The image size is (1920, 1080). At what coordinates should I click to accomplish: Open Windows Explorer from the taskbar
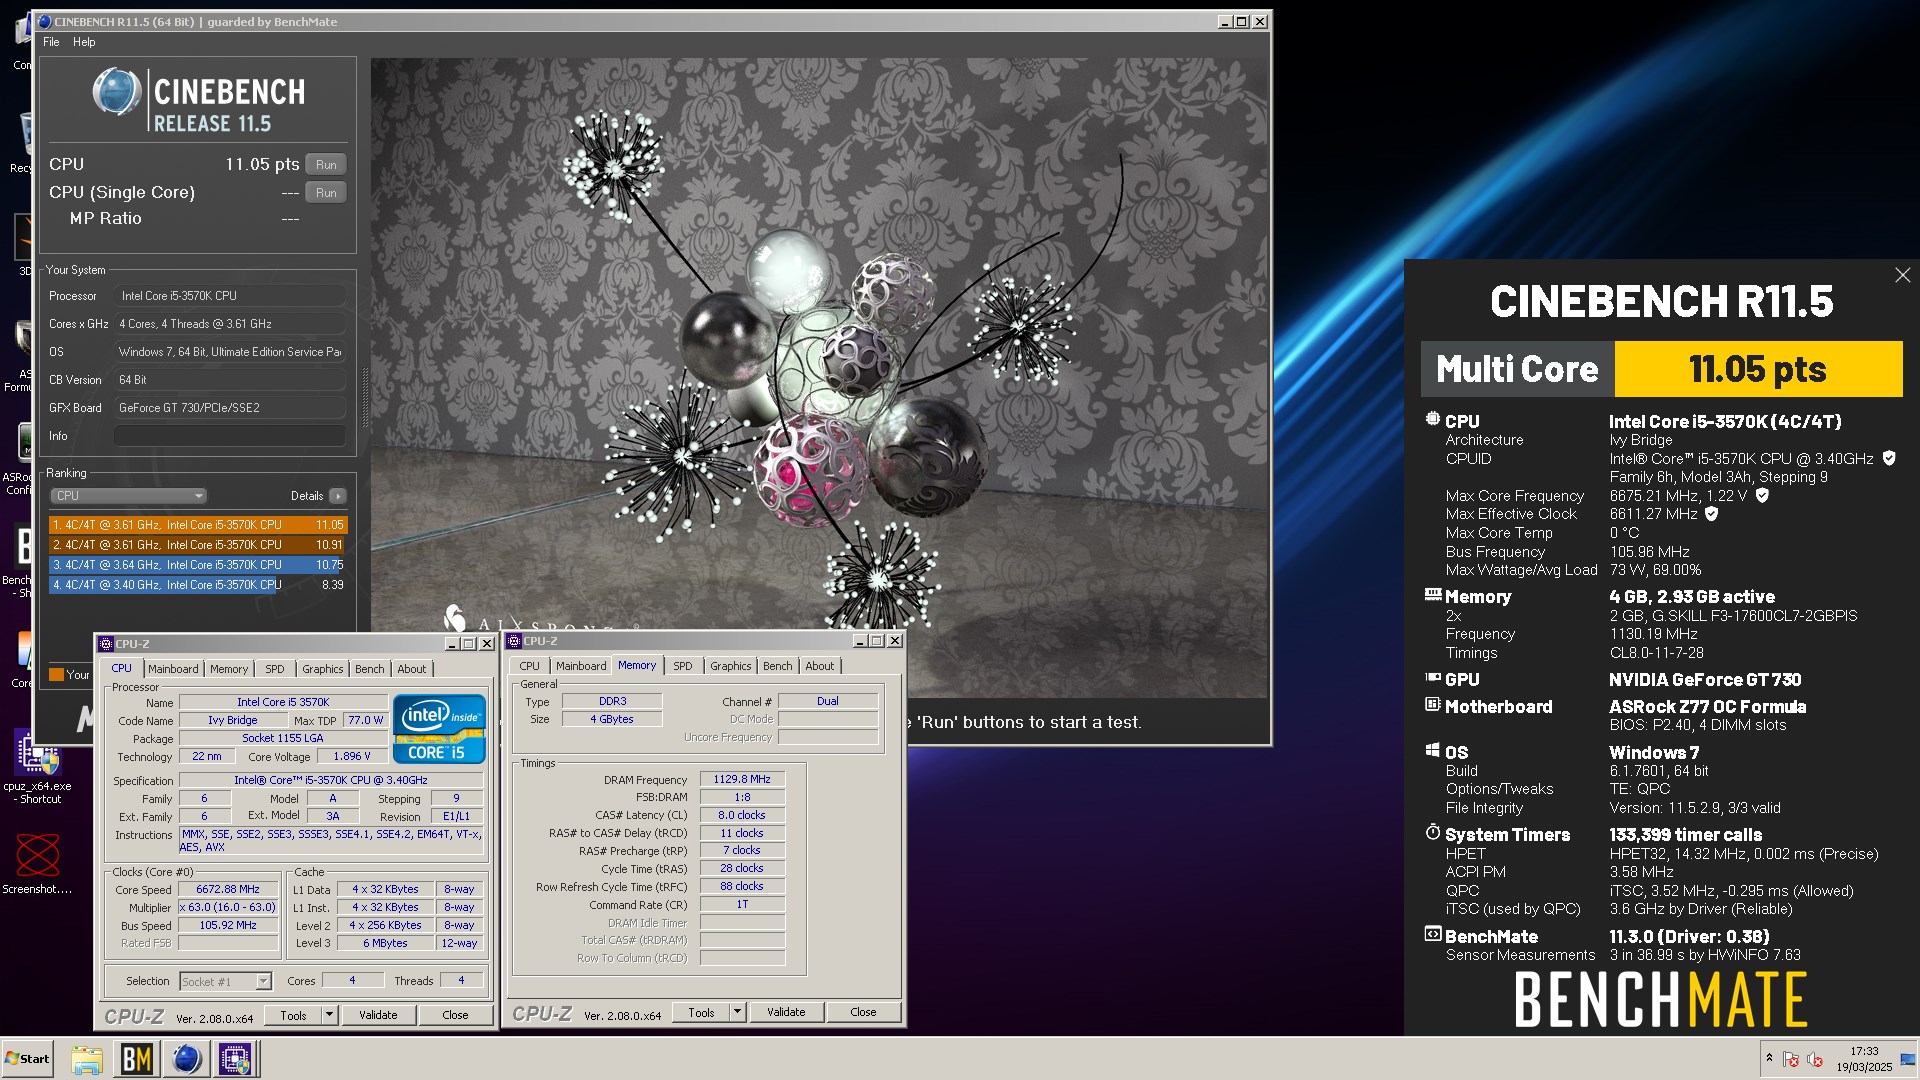[87, 1059]
